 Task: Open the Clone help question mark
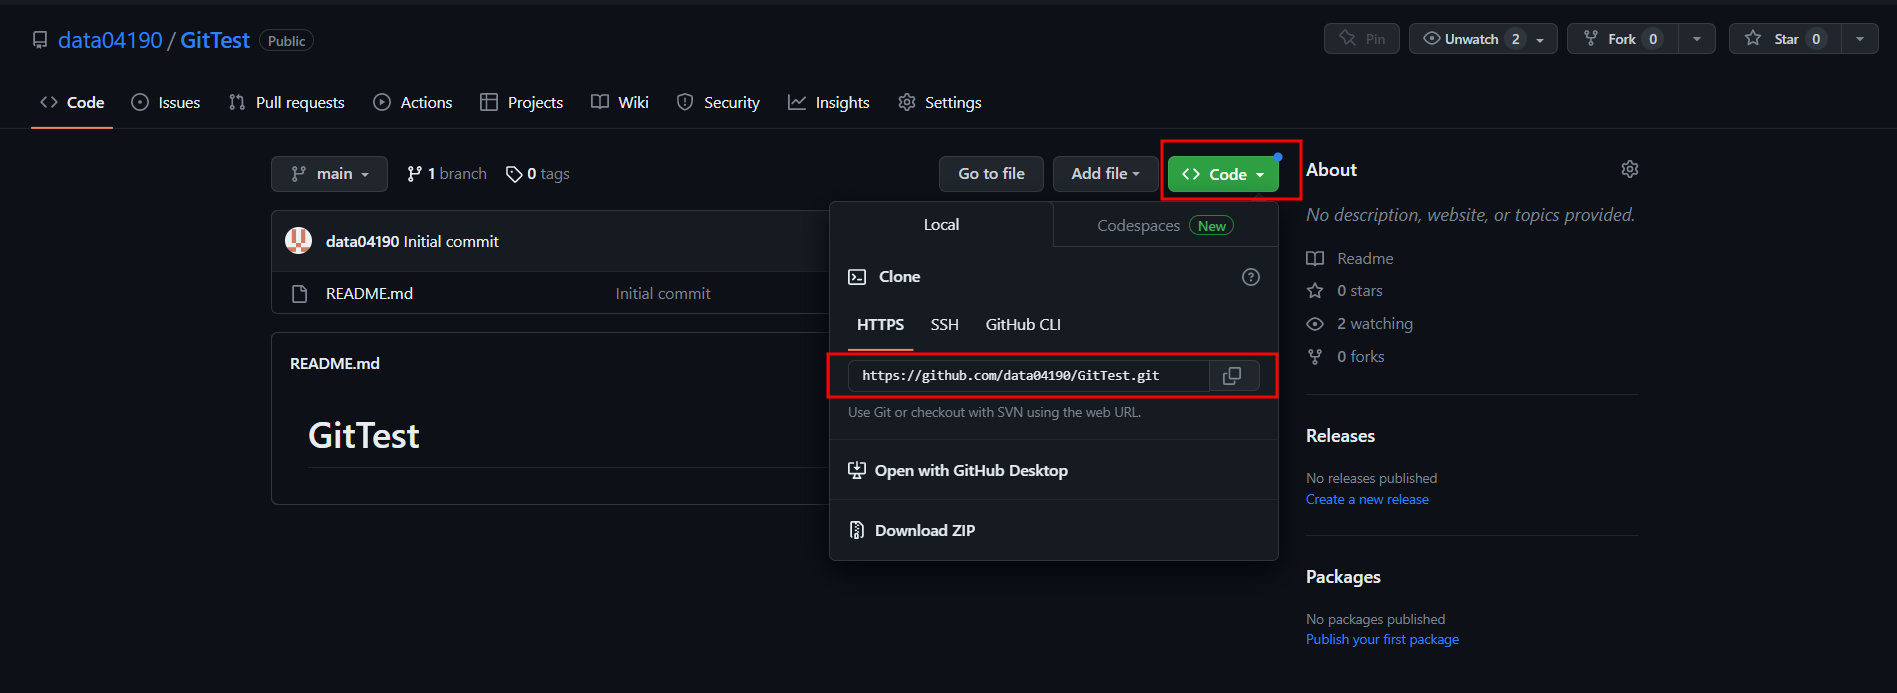pyautogui.click(x=1250, y=277)
